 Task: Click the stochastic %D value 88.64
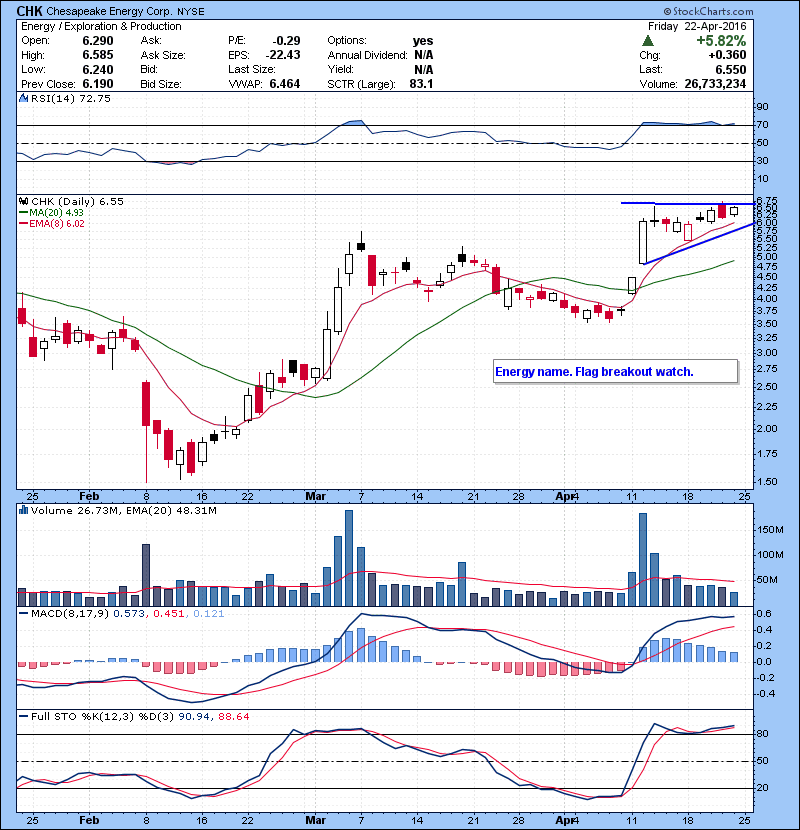pyautogui.click(x=233, y=717)
